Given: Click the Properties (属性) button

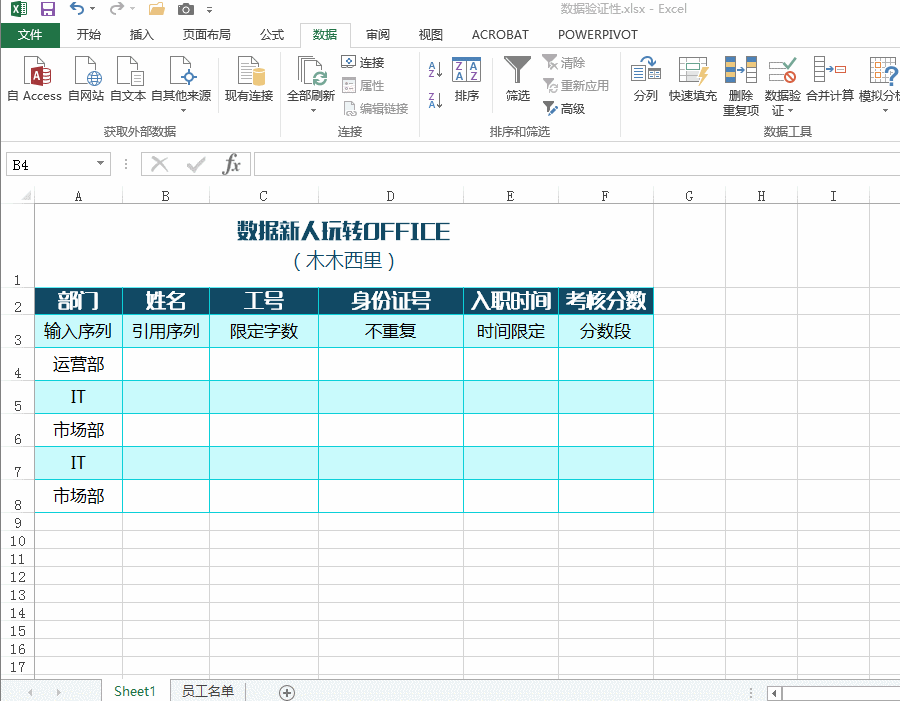Looking at the screenshot, I should (363, 86).
